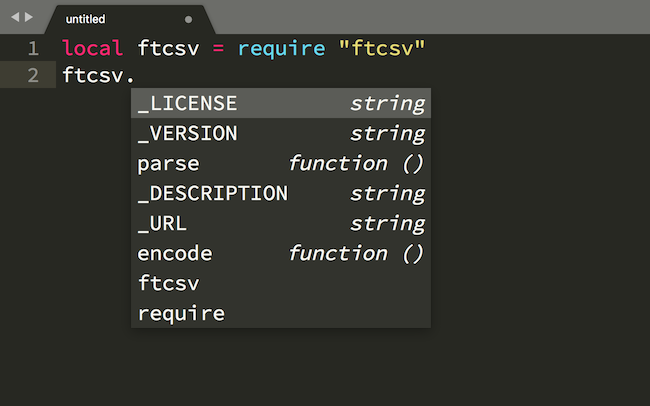Choose the _URL completion entry
Image resolution: width=650 pixels, height=406 pixels.
coord(281,223)
